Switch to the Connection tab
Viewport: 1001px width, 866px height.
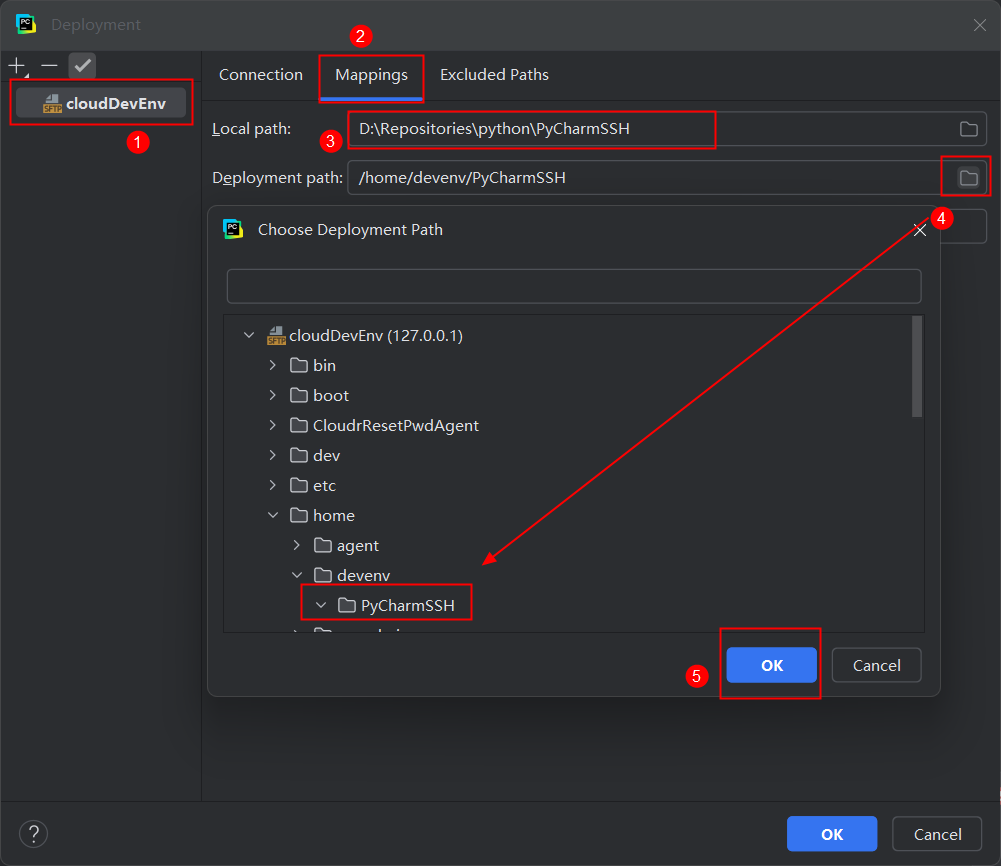pos(260,75)
